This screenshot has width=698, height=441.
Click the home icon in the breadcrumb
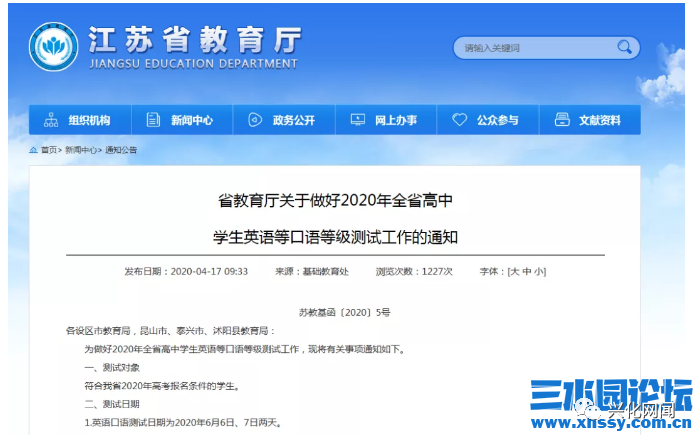point(33,150)
